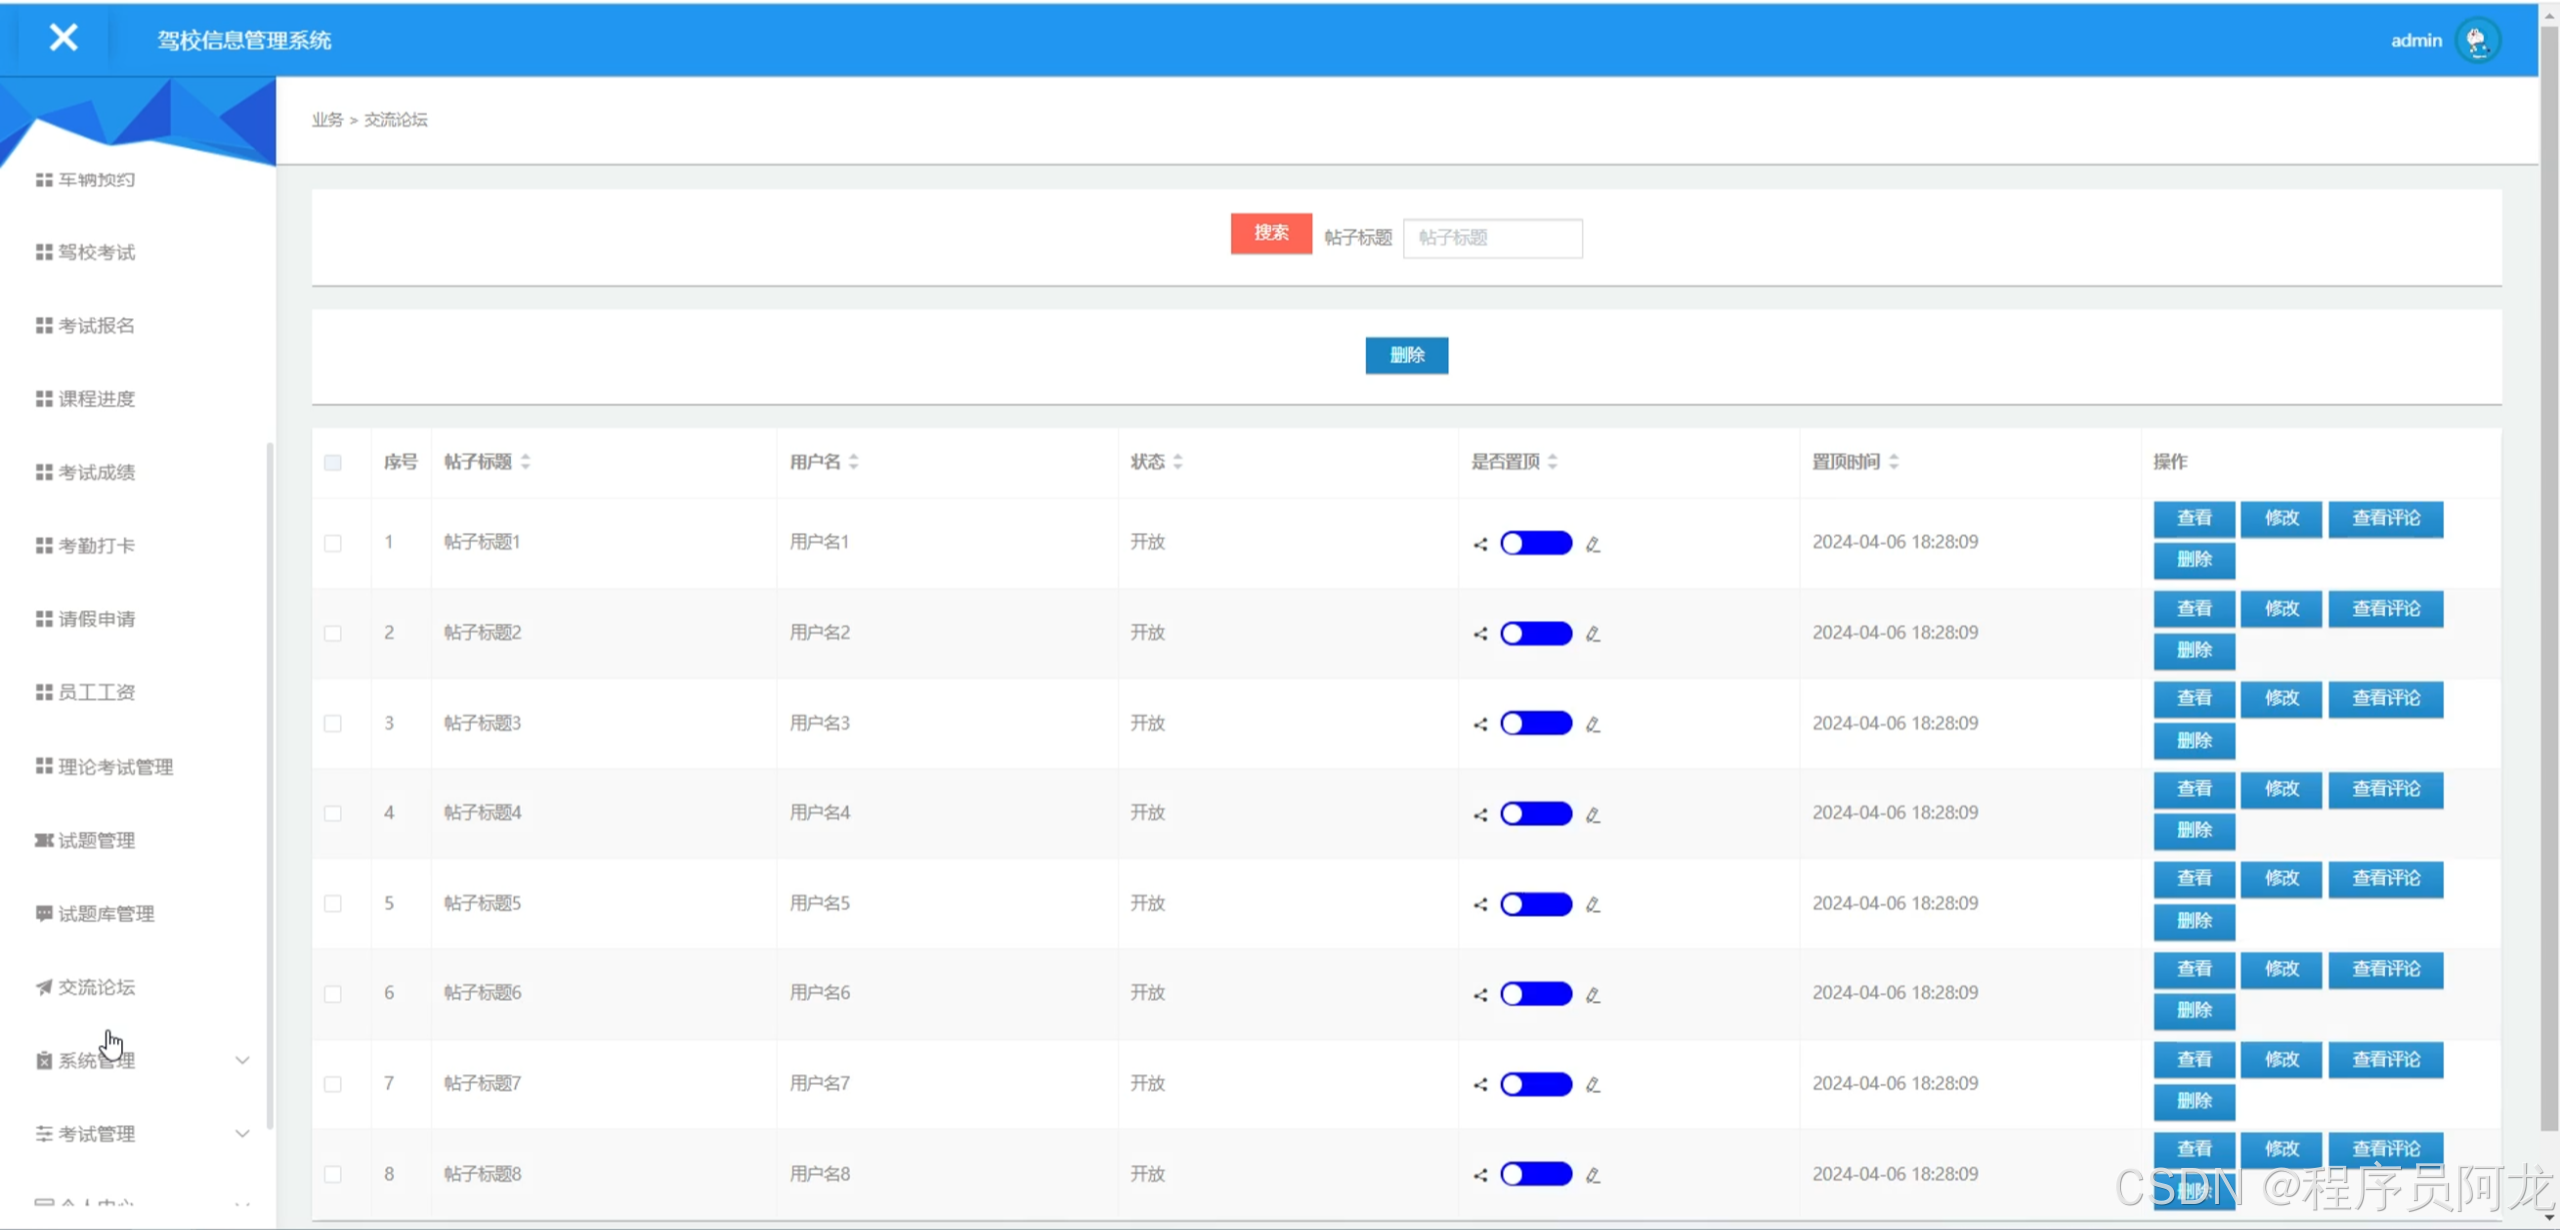The image size is (2560, 1230).
Task: Check the select-all checkbox in table header
Action: click(x=333, y=462)
